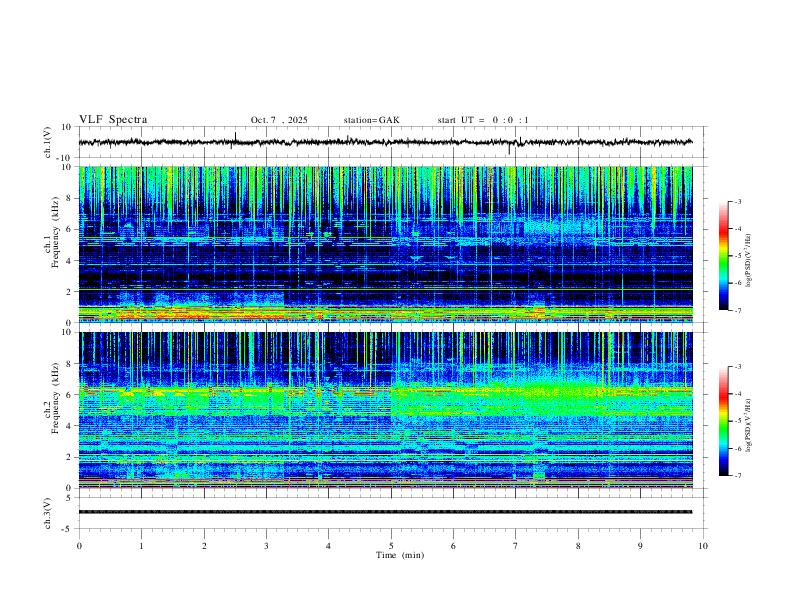The image size is (792, 612).
Task: Click the "start UT = 0 : 0 : 1" text
Action: pyautogui.click(x=483, y=120)
